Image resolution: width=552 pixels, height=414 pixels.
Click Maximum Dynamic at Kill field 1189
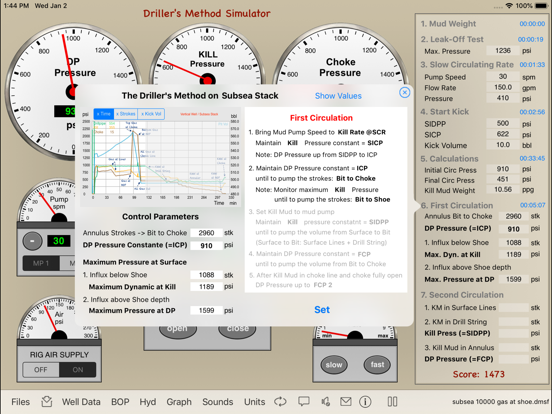coord(206,287)
